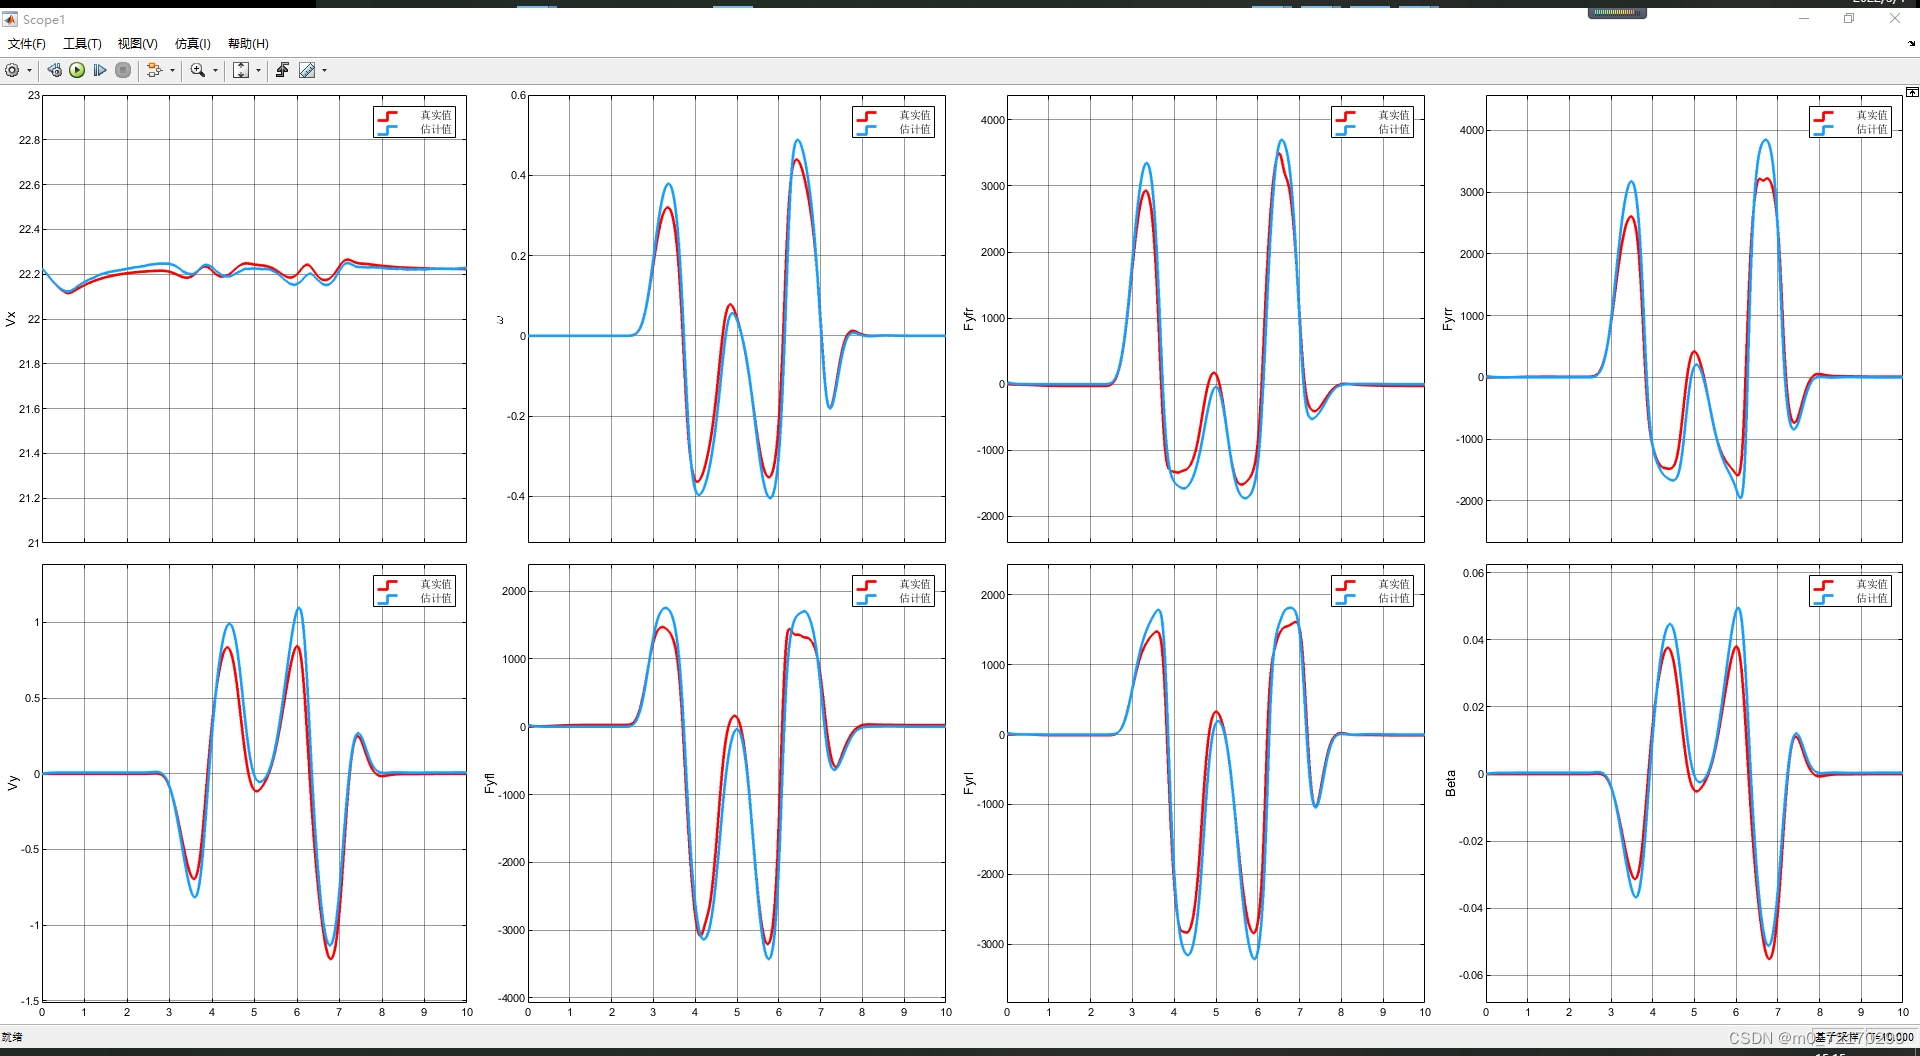Click the maximize axes icon above Fyrr plot
The height and width of the screenshot is (1056, 1920).
1912,92
